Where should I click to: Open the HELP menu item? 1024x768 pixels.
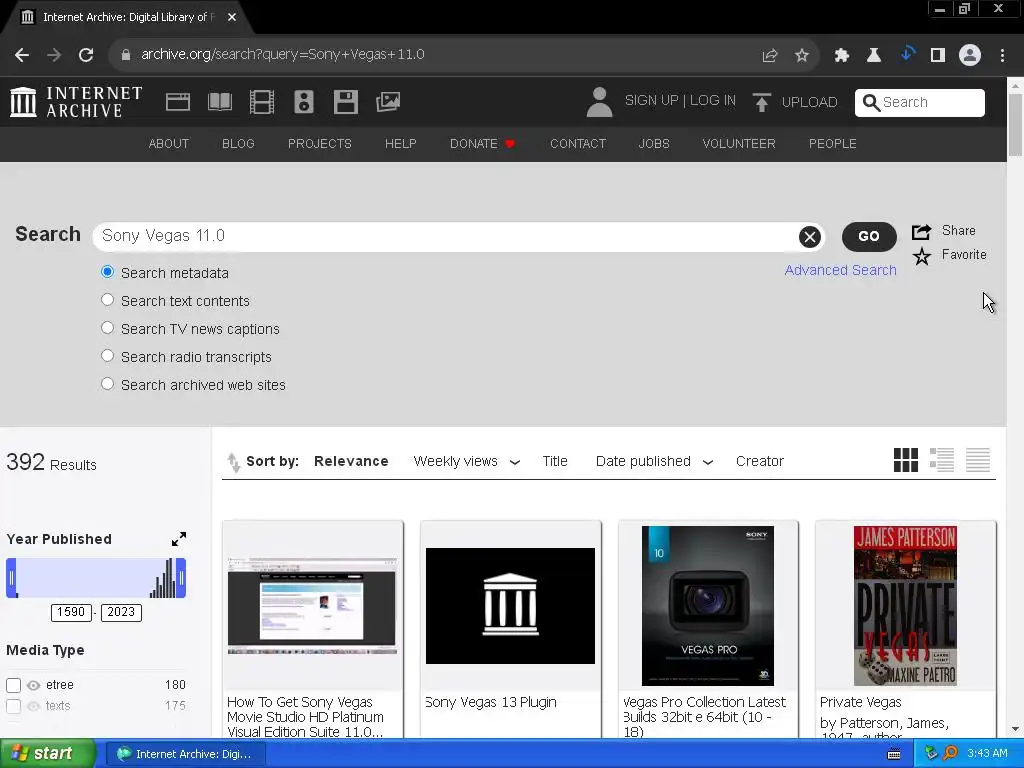click(x=400, y=144)
